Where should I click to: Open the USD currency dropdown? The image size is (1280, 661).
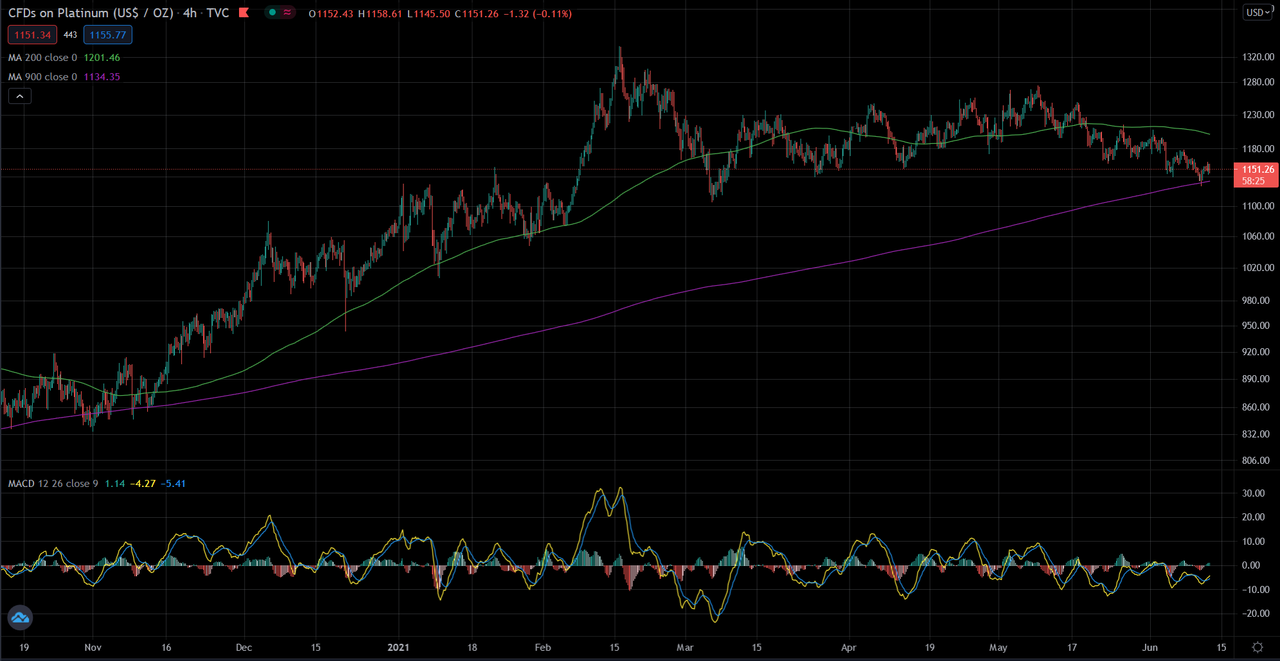click(x=1258, y=12)
